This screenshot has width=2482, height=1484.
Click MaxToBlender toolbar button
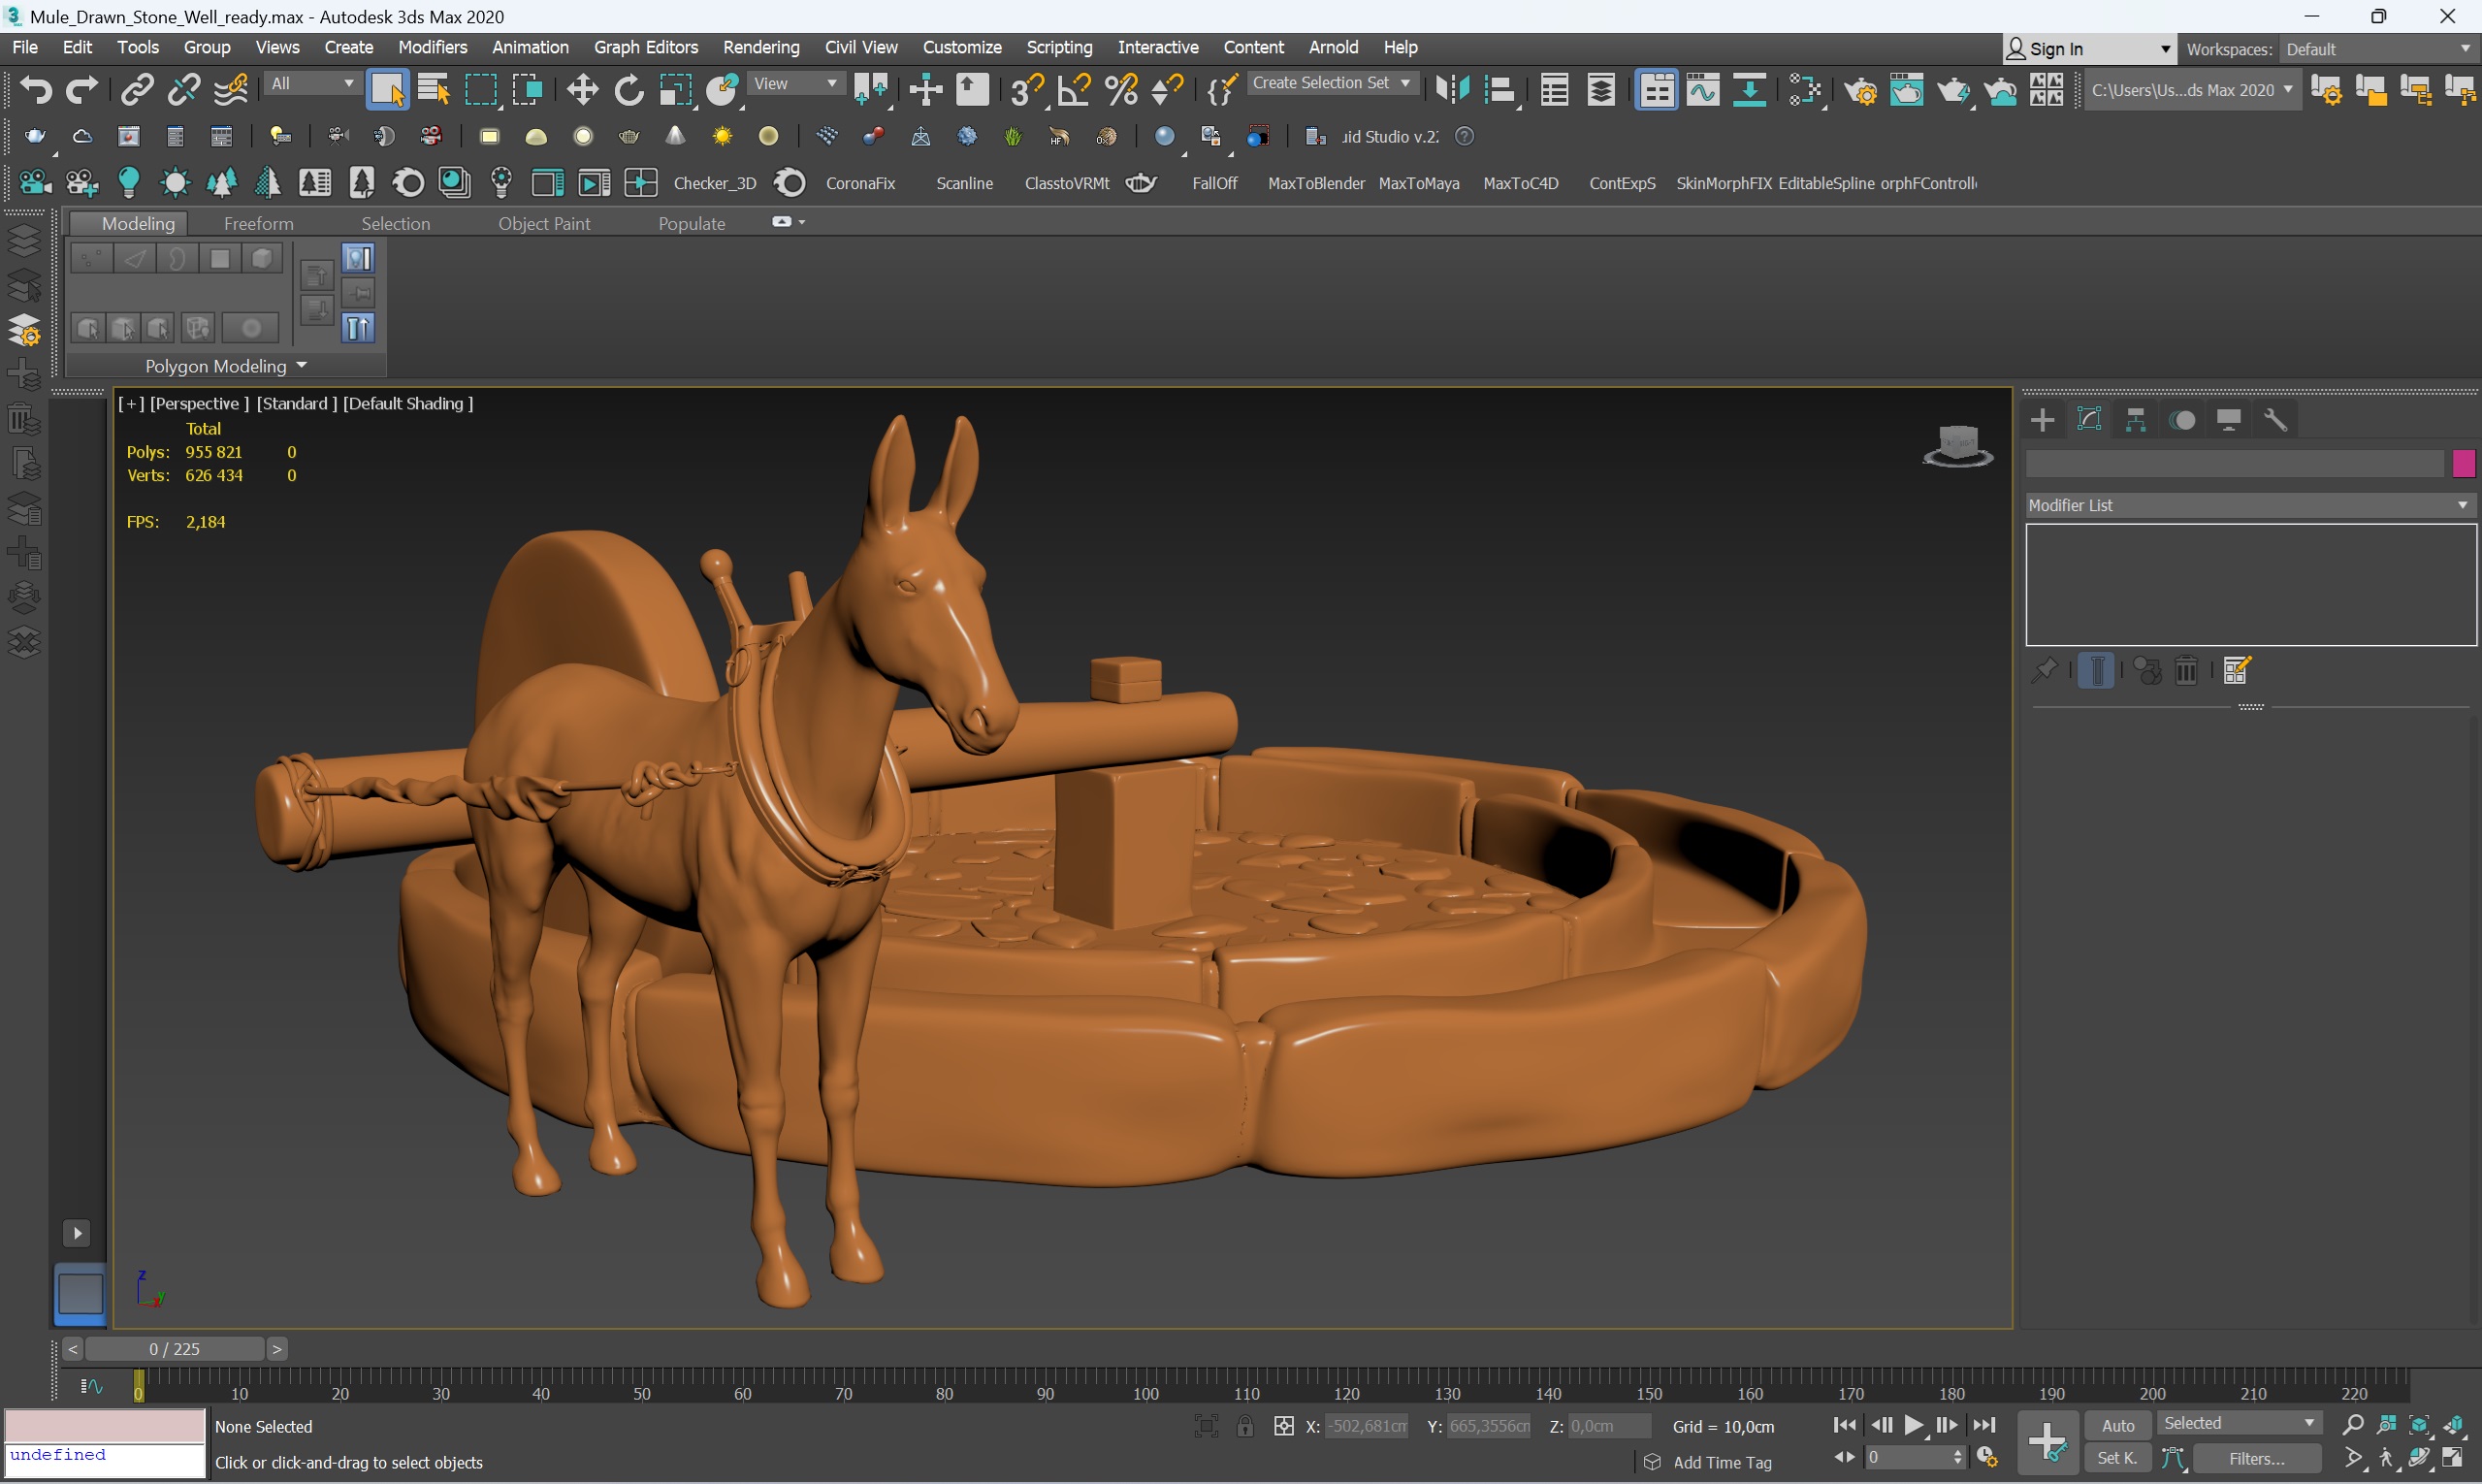pyautogui.click(x=1316, y=183)
